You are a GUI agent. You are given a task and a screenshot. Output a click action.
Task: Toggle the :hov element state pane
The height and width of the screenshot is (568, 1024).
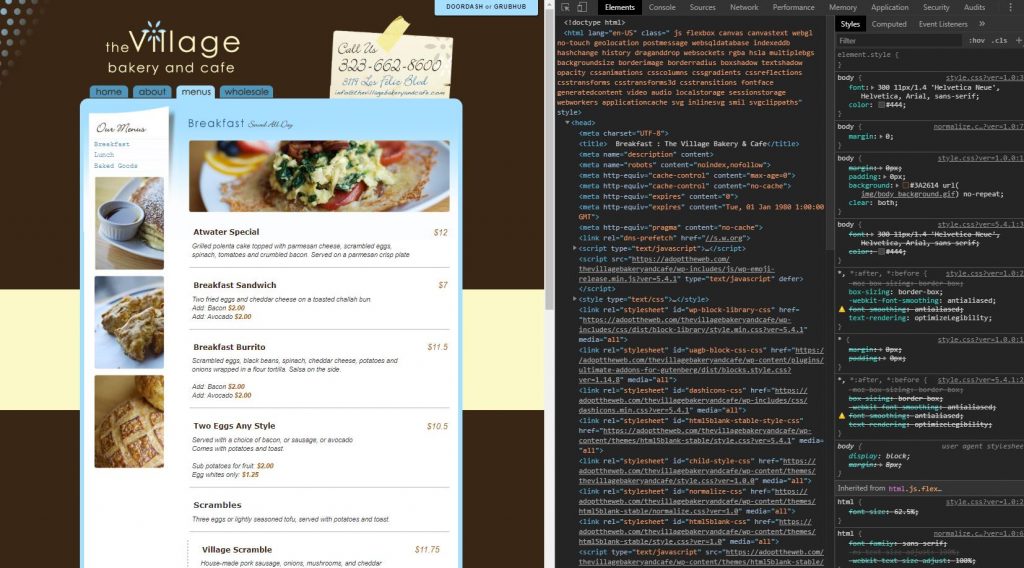977,40
